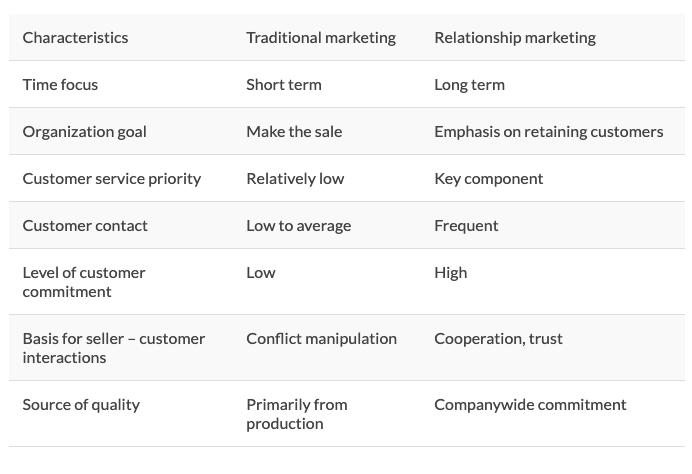The height and width of the screenshot is (474, 692).
Task: Select the Source of quality label
Action: point(81,405)
